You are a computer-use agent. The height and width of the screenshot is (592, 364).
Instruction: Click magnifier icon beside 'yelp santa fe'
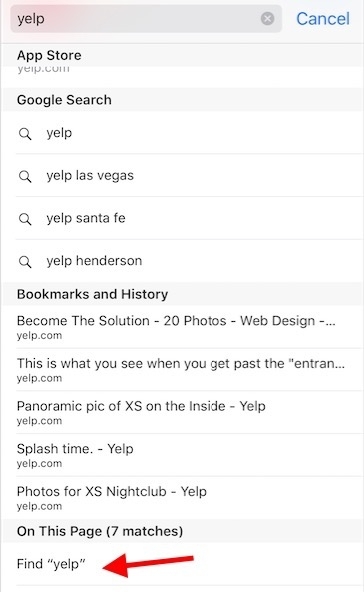(x=25, y=219)
